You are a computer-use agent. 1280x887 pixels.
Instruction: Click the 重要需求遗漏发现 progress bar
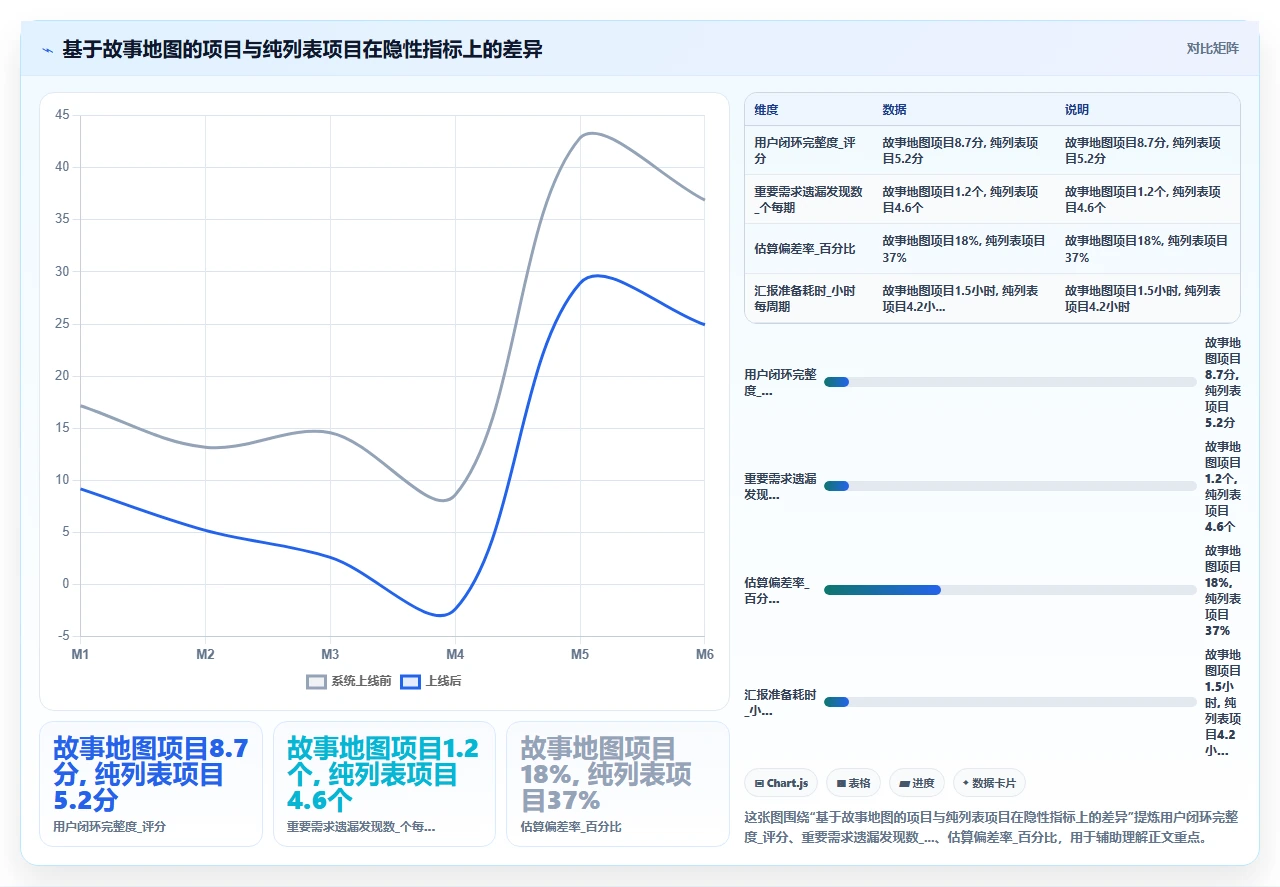point(1010,486)
